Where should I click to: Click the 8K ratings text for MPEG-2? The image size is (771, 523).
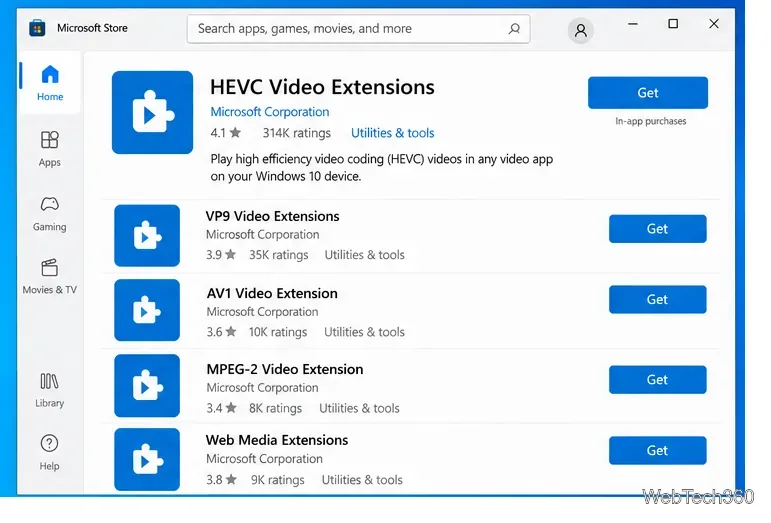tap(275, 408)
